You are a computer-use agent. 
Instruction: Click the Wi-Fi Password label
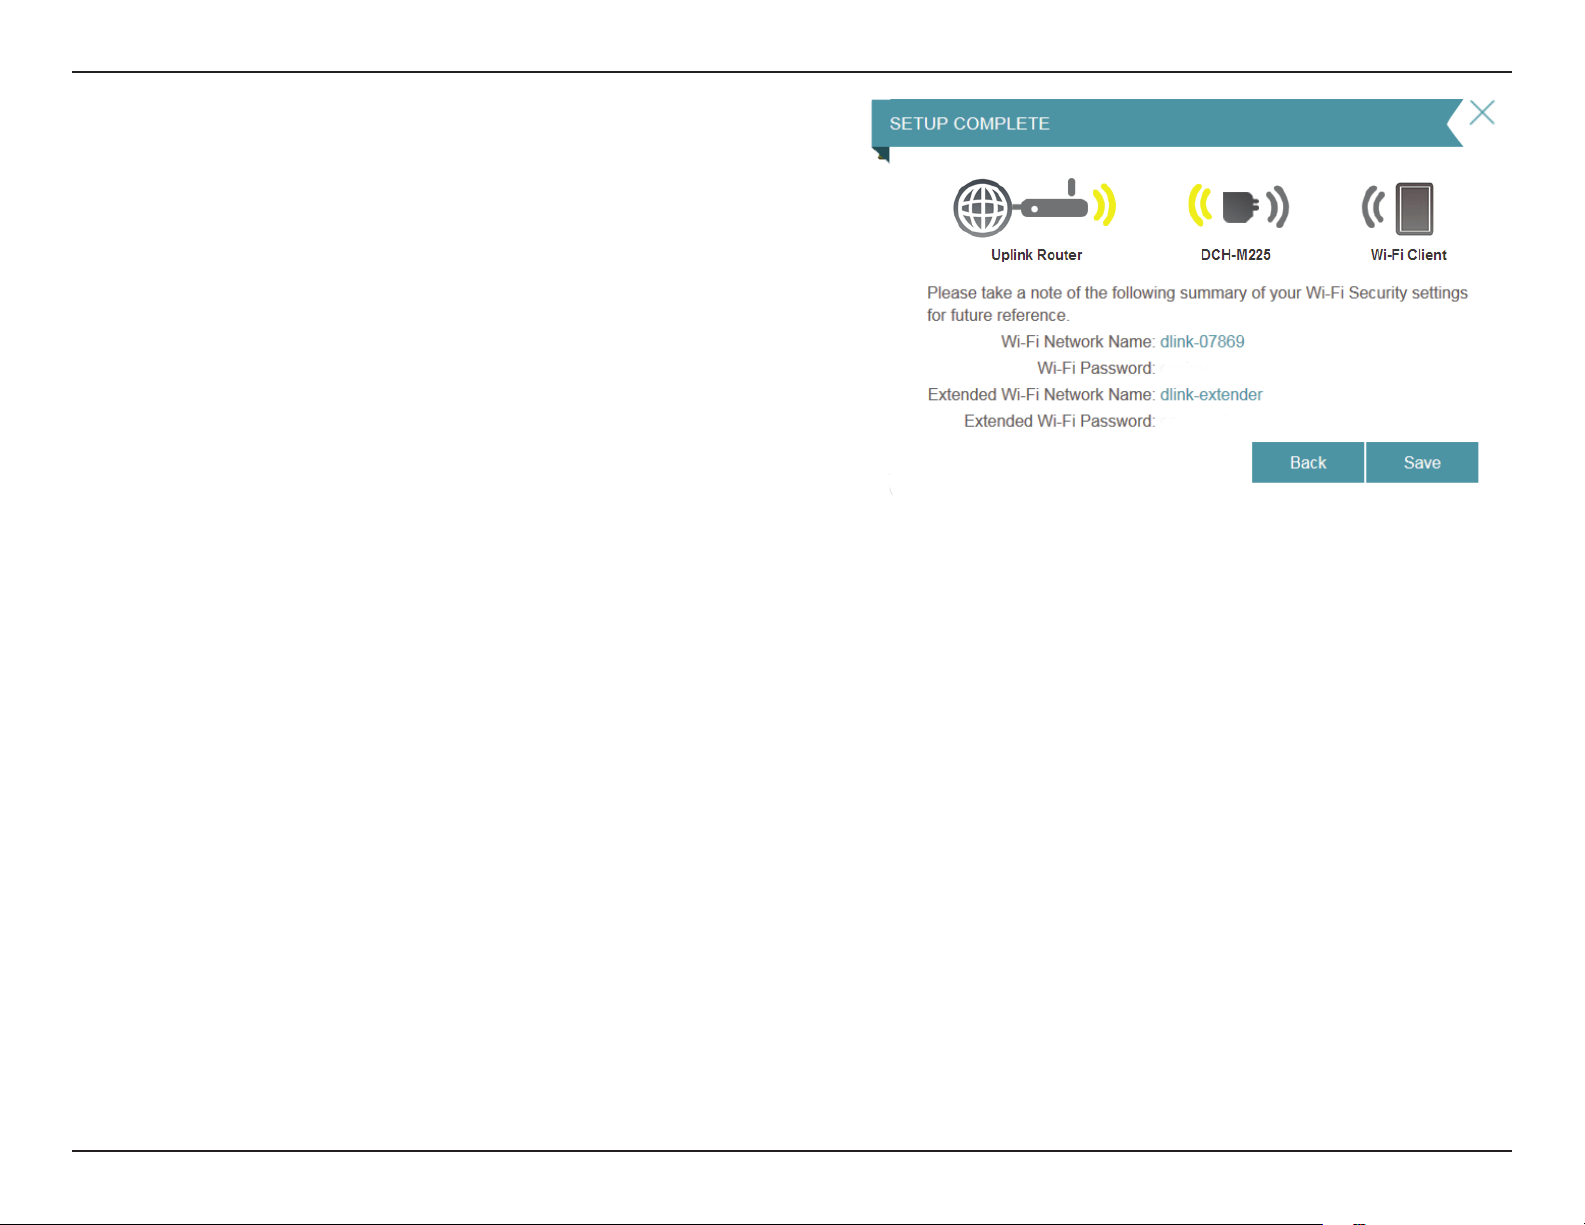pos(1096,368)
